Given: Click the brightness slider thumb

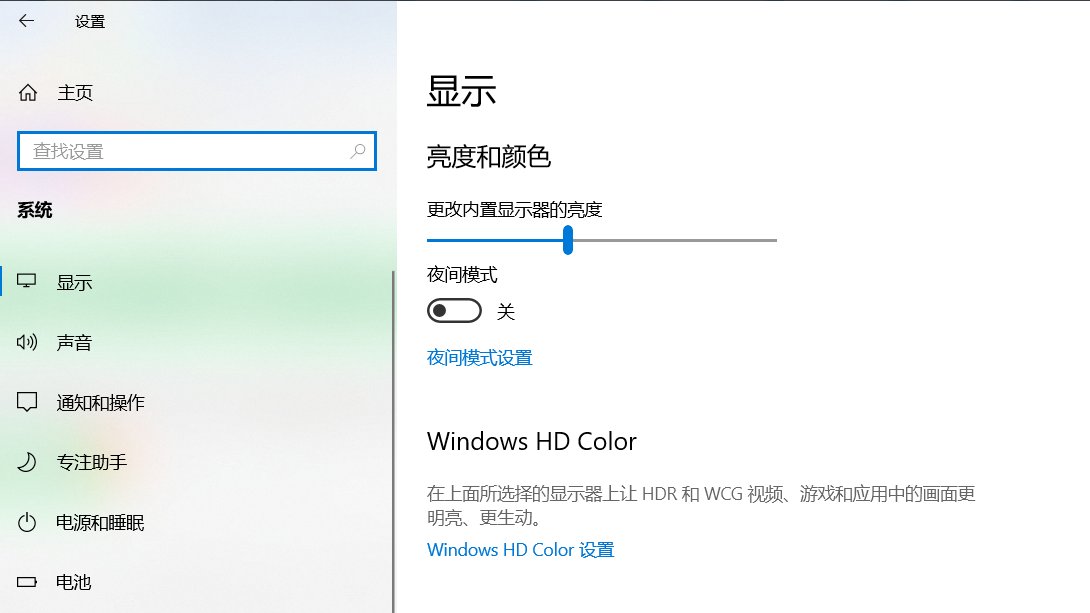Looking at the screenshot, I should coord(568,240).
